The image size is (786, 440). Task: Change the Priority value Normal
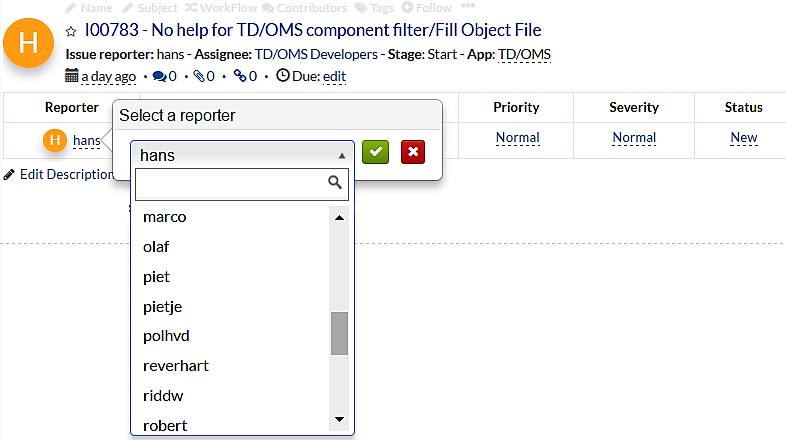(x=517, y=138)
